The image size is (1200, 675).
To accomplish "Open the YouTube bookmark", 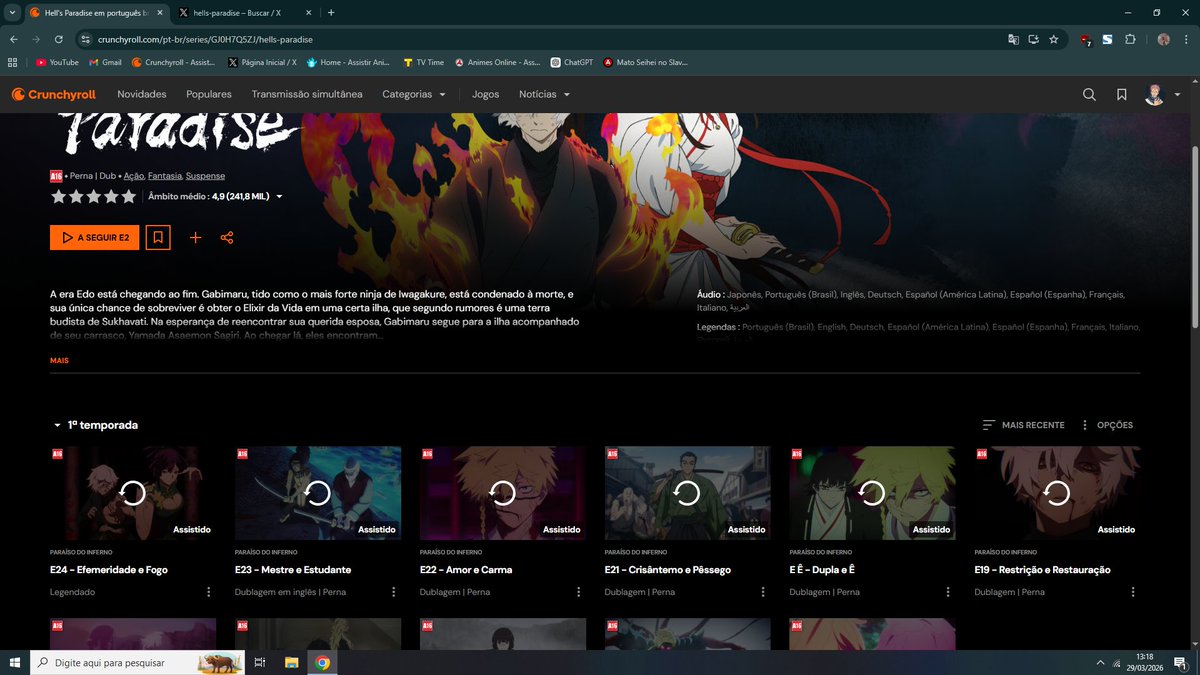I will [x=57, y=62].
